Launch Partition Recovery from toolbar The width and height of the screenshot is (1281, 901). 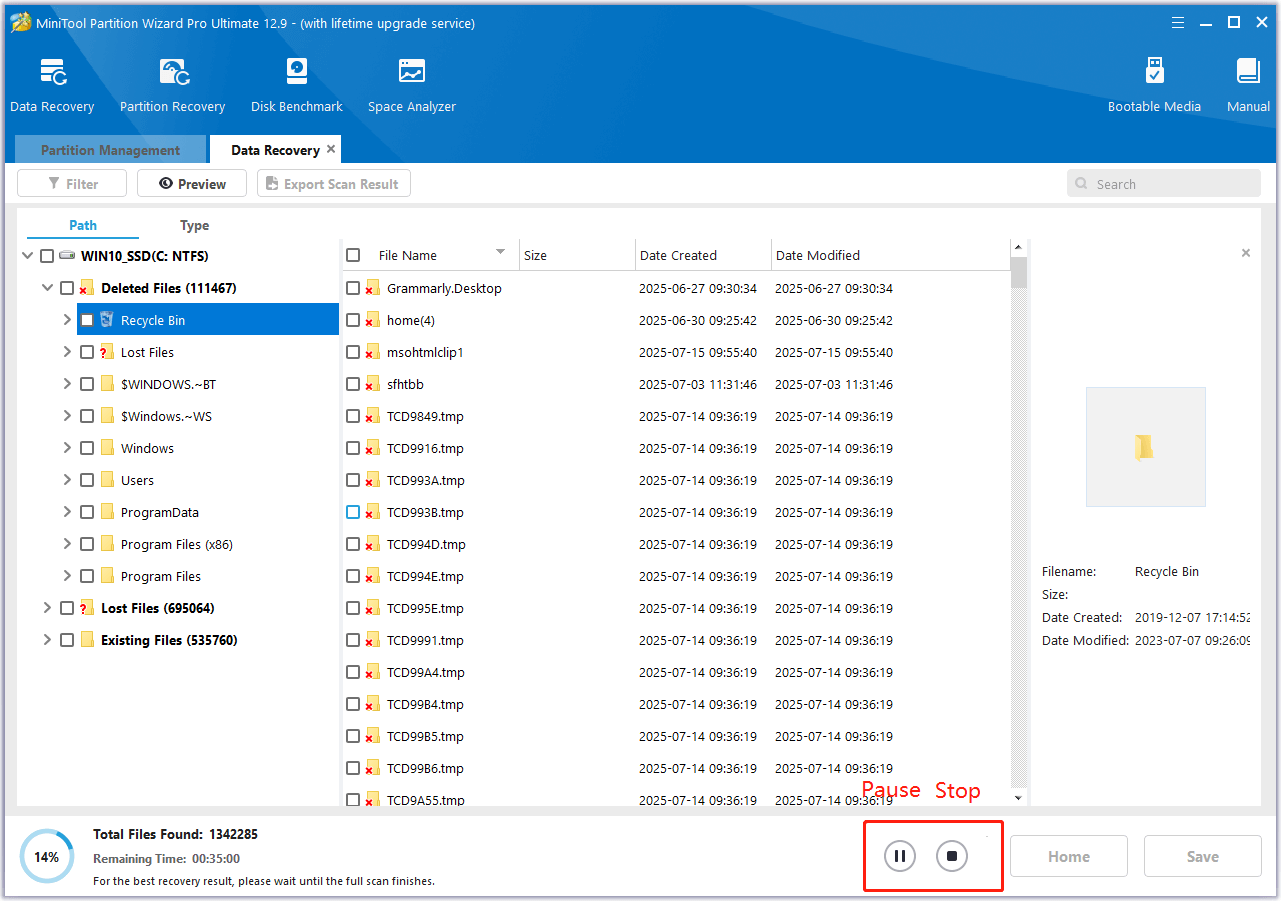tap(174, 73)
